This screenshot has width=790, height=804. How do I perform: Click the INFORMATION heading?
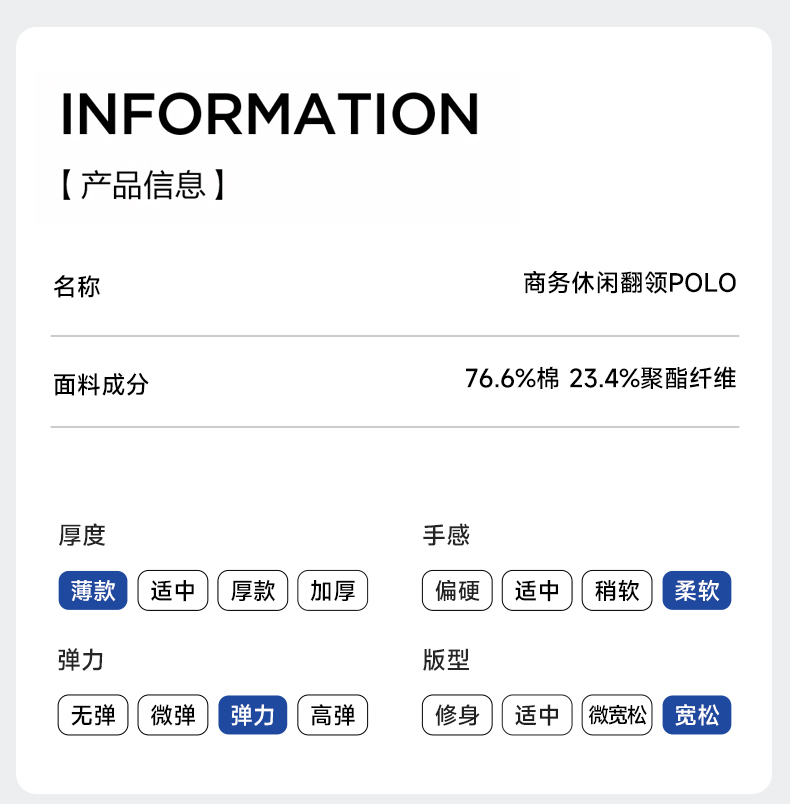(270, 114)
